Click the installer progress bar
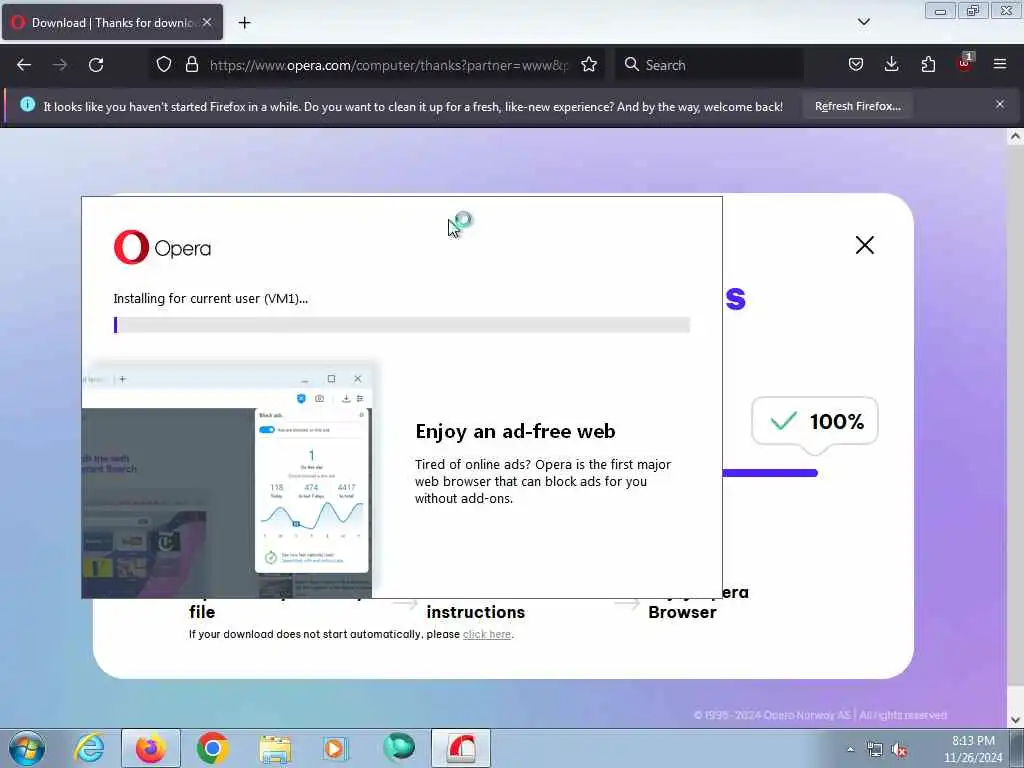1024x768 pixels. [x=402, y=325]
